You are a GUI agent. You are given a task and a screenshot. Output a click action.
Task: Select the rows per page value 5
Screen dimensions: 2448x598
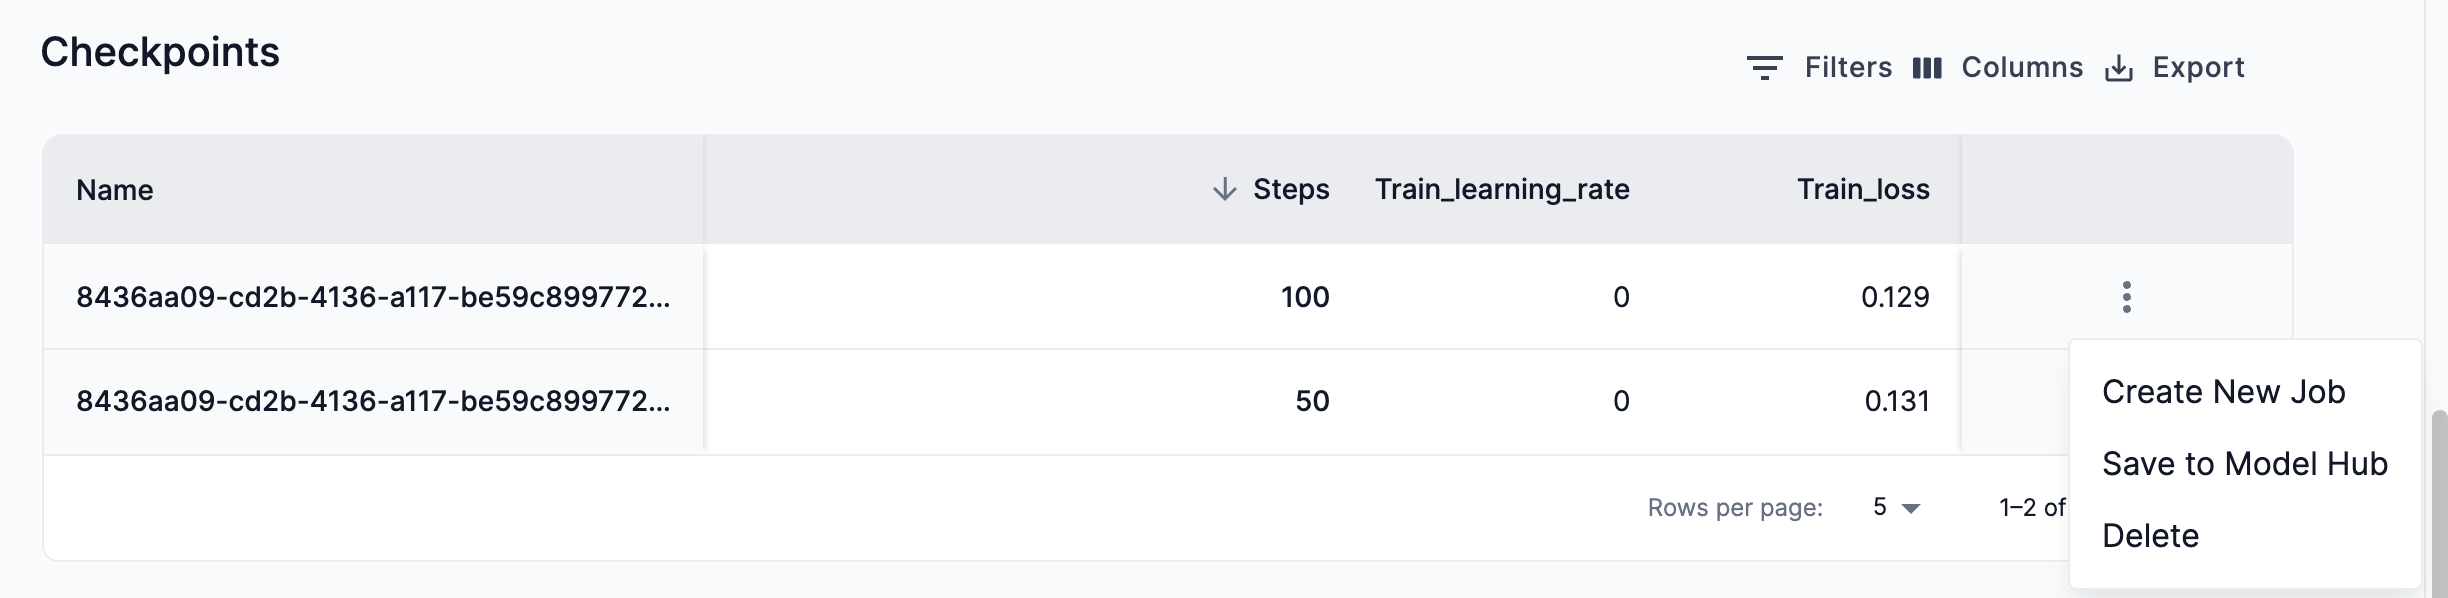click(x=1880, y=507)
